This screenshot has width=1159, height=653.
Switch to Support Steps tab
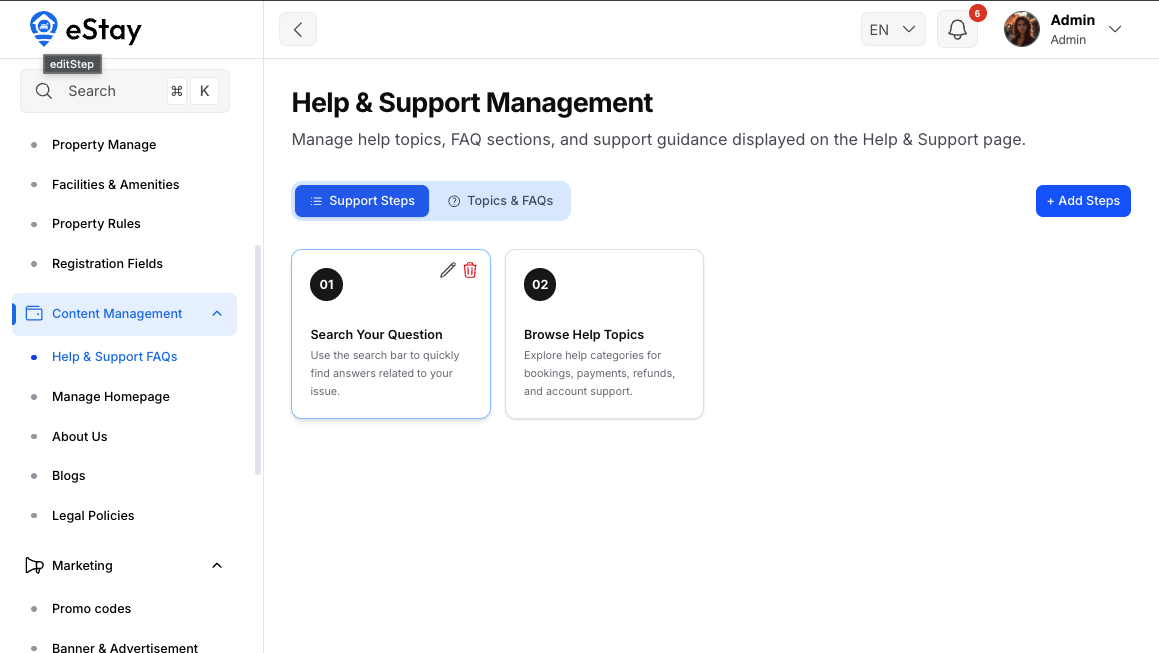362,201
